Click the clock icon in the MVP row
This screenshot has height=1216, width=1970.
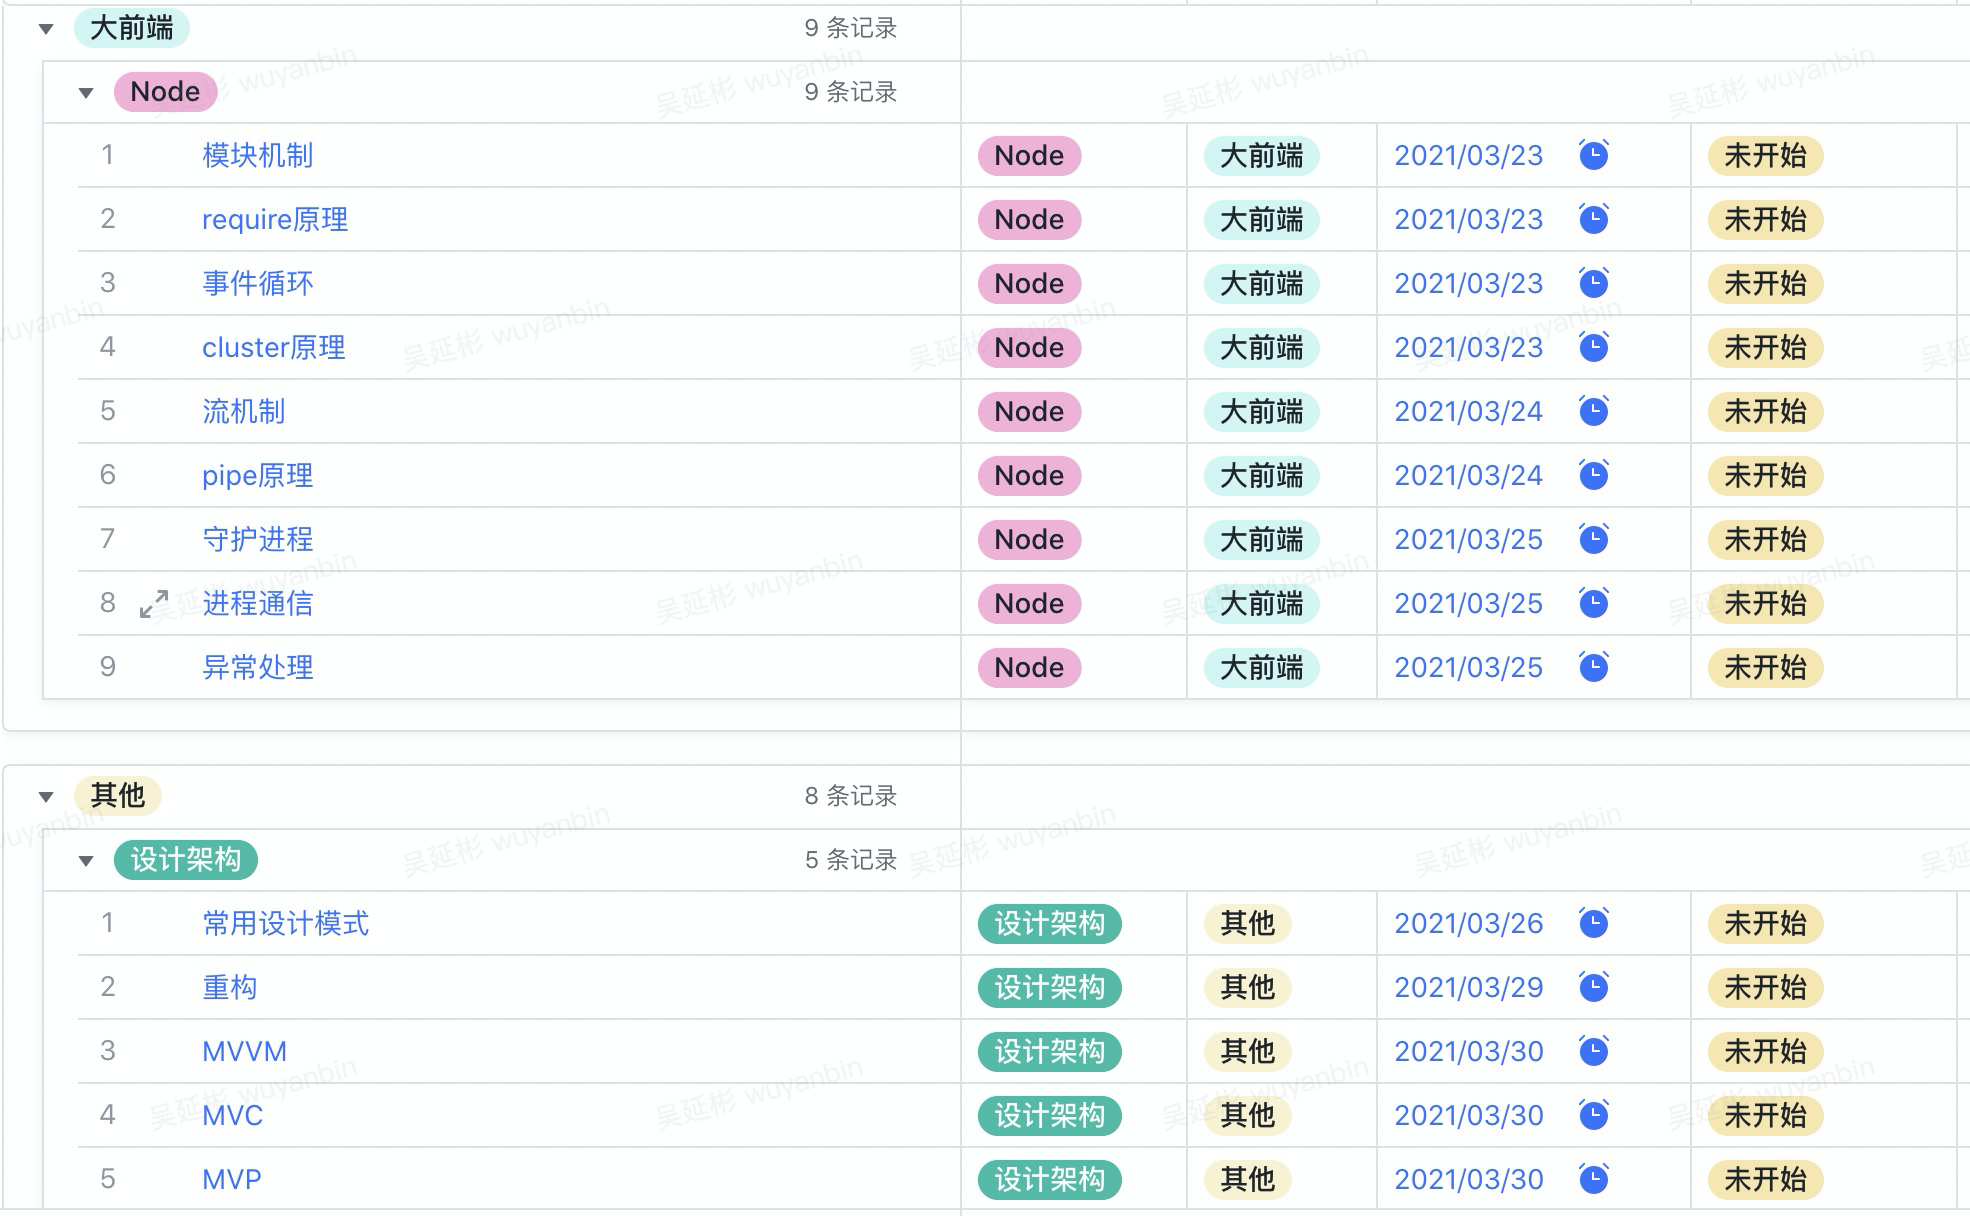(1593, 1179)
